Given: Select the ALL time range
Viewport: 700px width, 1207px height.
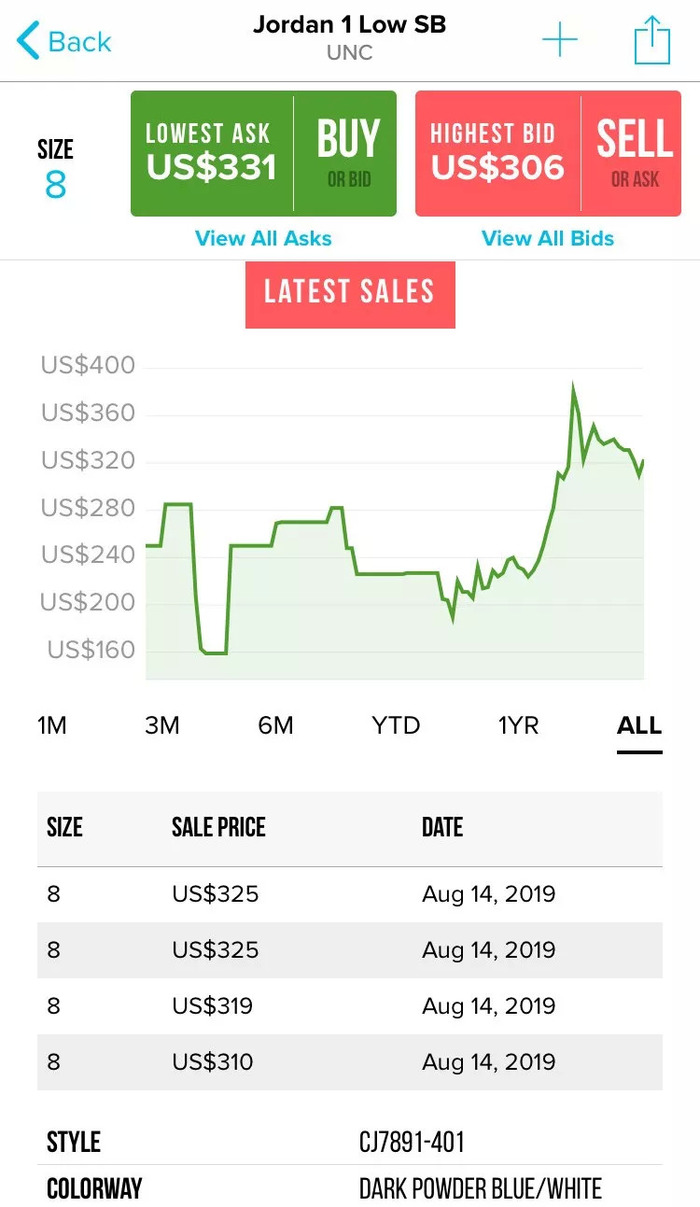Looking at the screenshot, I should 639,726.
